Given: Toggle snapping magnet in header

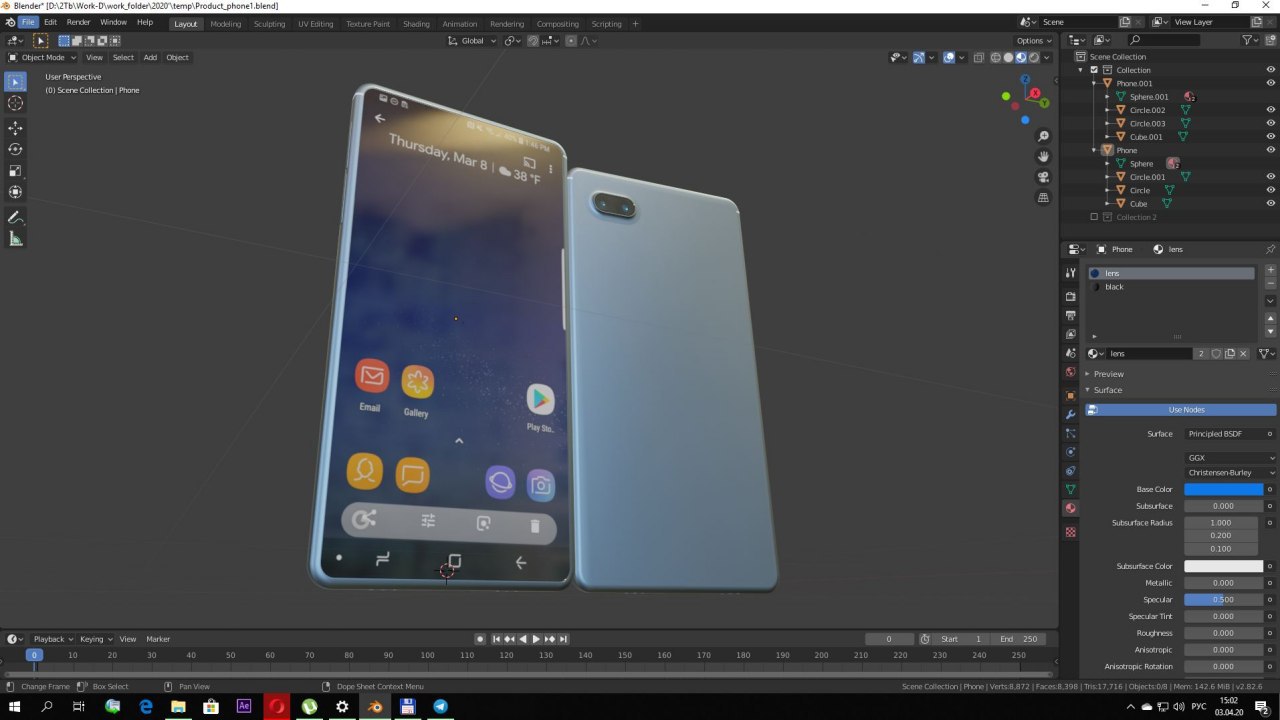Looking at the screenshot, I should [x=534, y=41].
